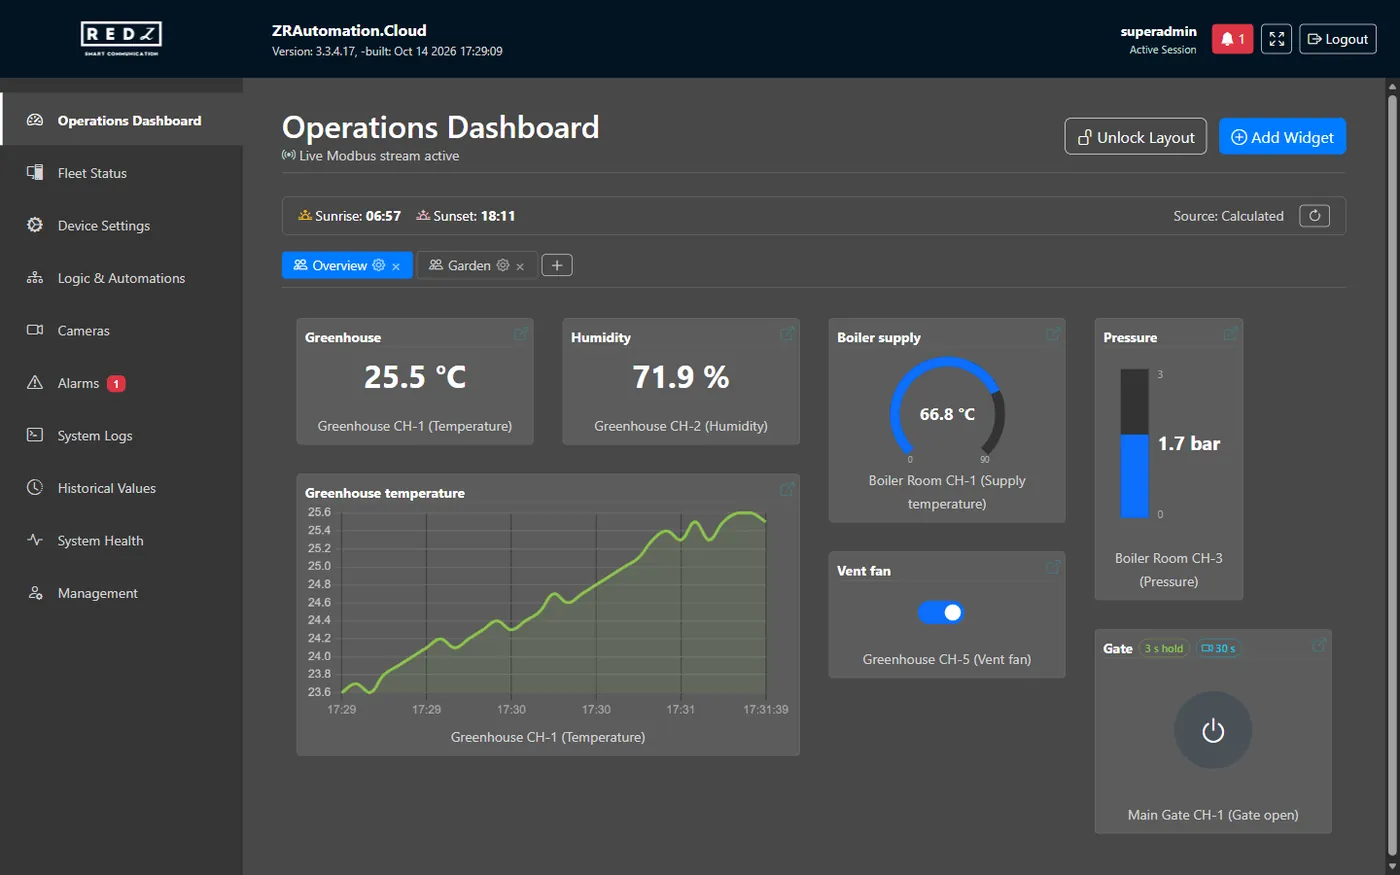Screen dimensions: 1400x875
Task: Click the Boiler supply temperature gauge
Action: [x=947, y=412]
